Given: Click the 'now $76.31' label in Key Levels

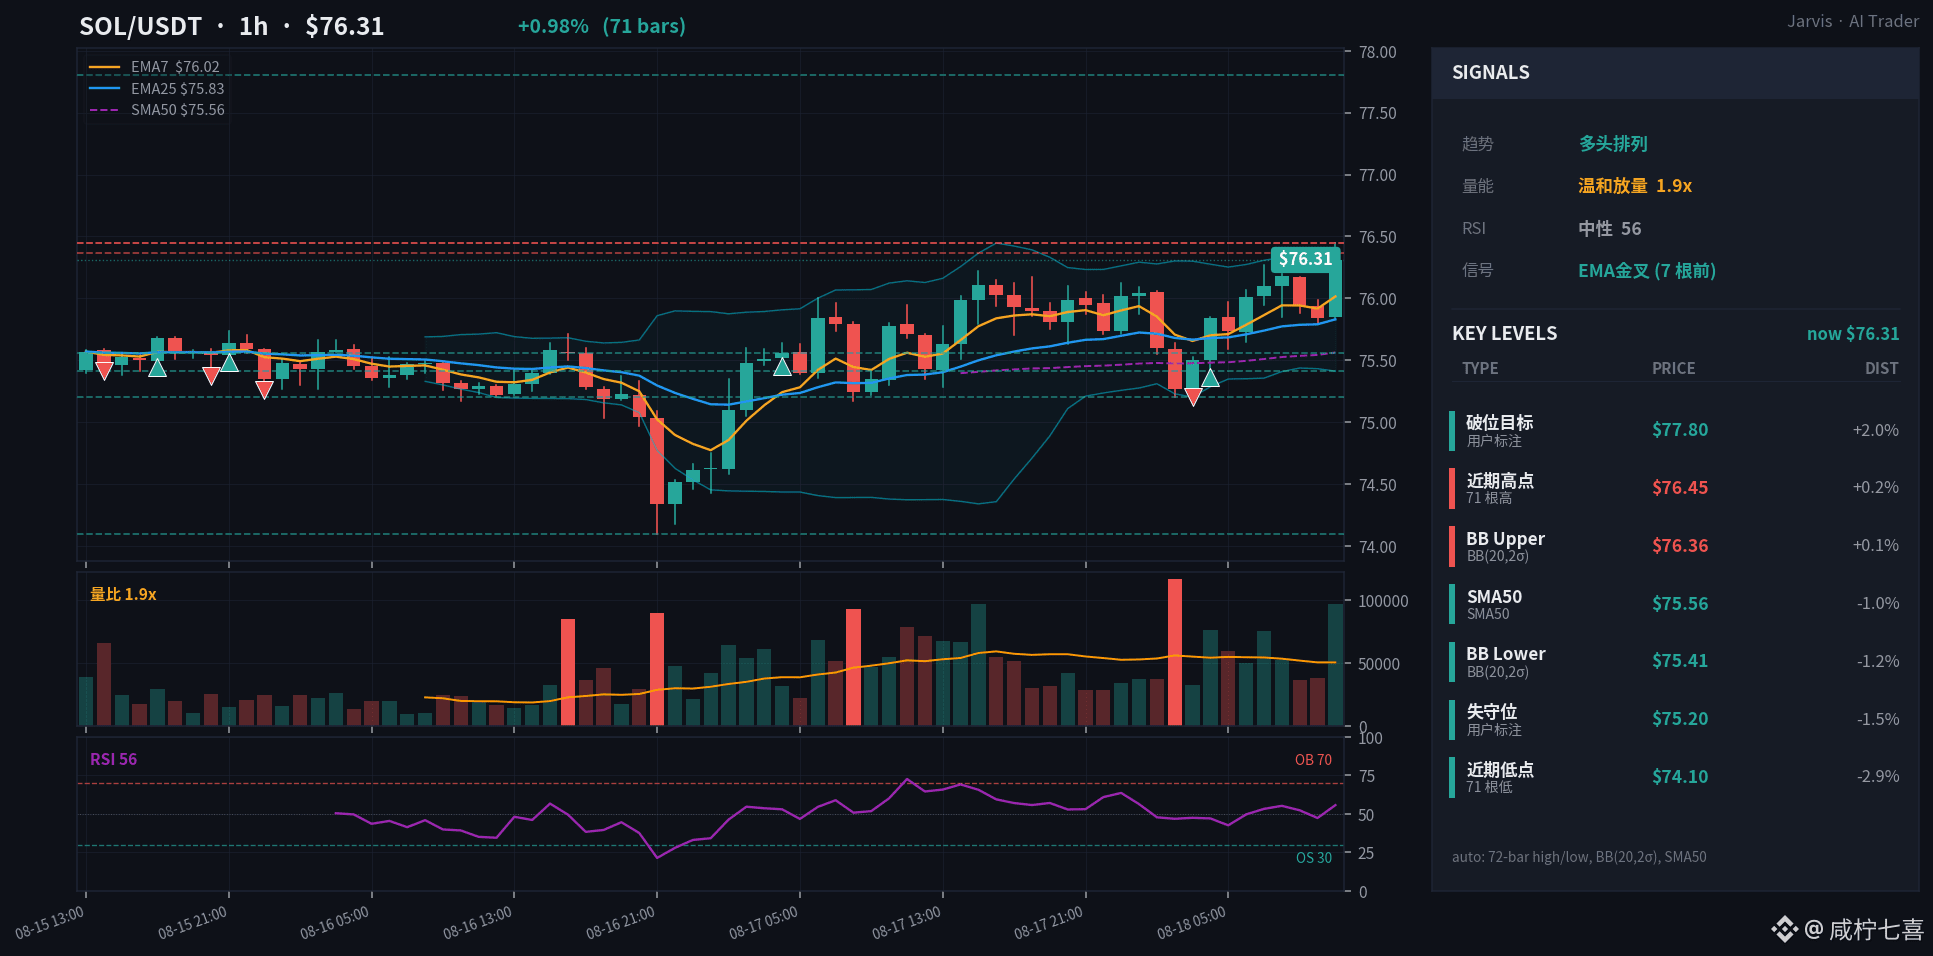Looking at the screenshot, I should 1853,334.
